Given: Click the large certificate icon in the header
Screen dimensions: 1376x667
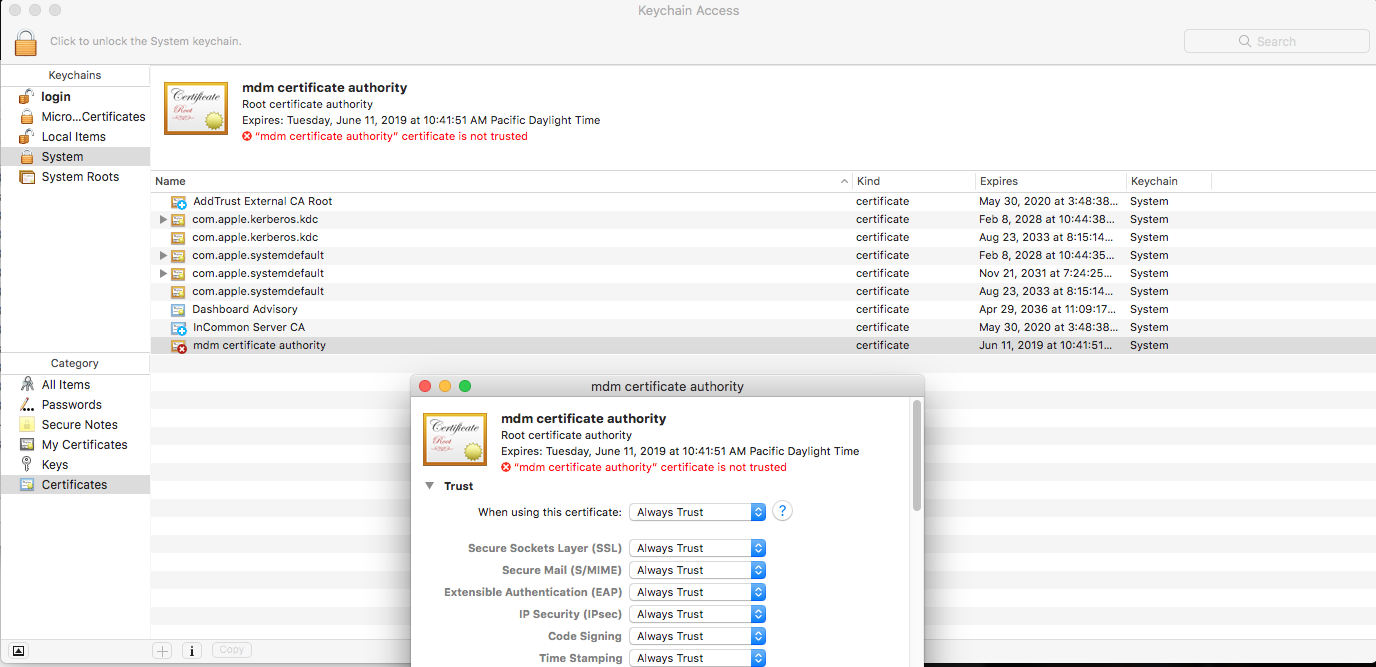Looking at the screenshot, I should pyautogui.click(x=196, y=107).
